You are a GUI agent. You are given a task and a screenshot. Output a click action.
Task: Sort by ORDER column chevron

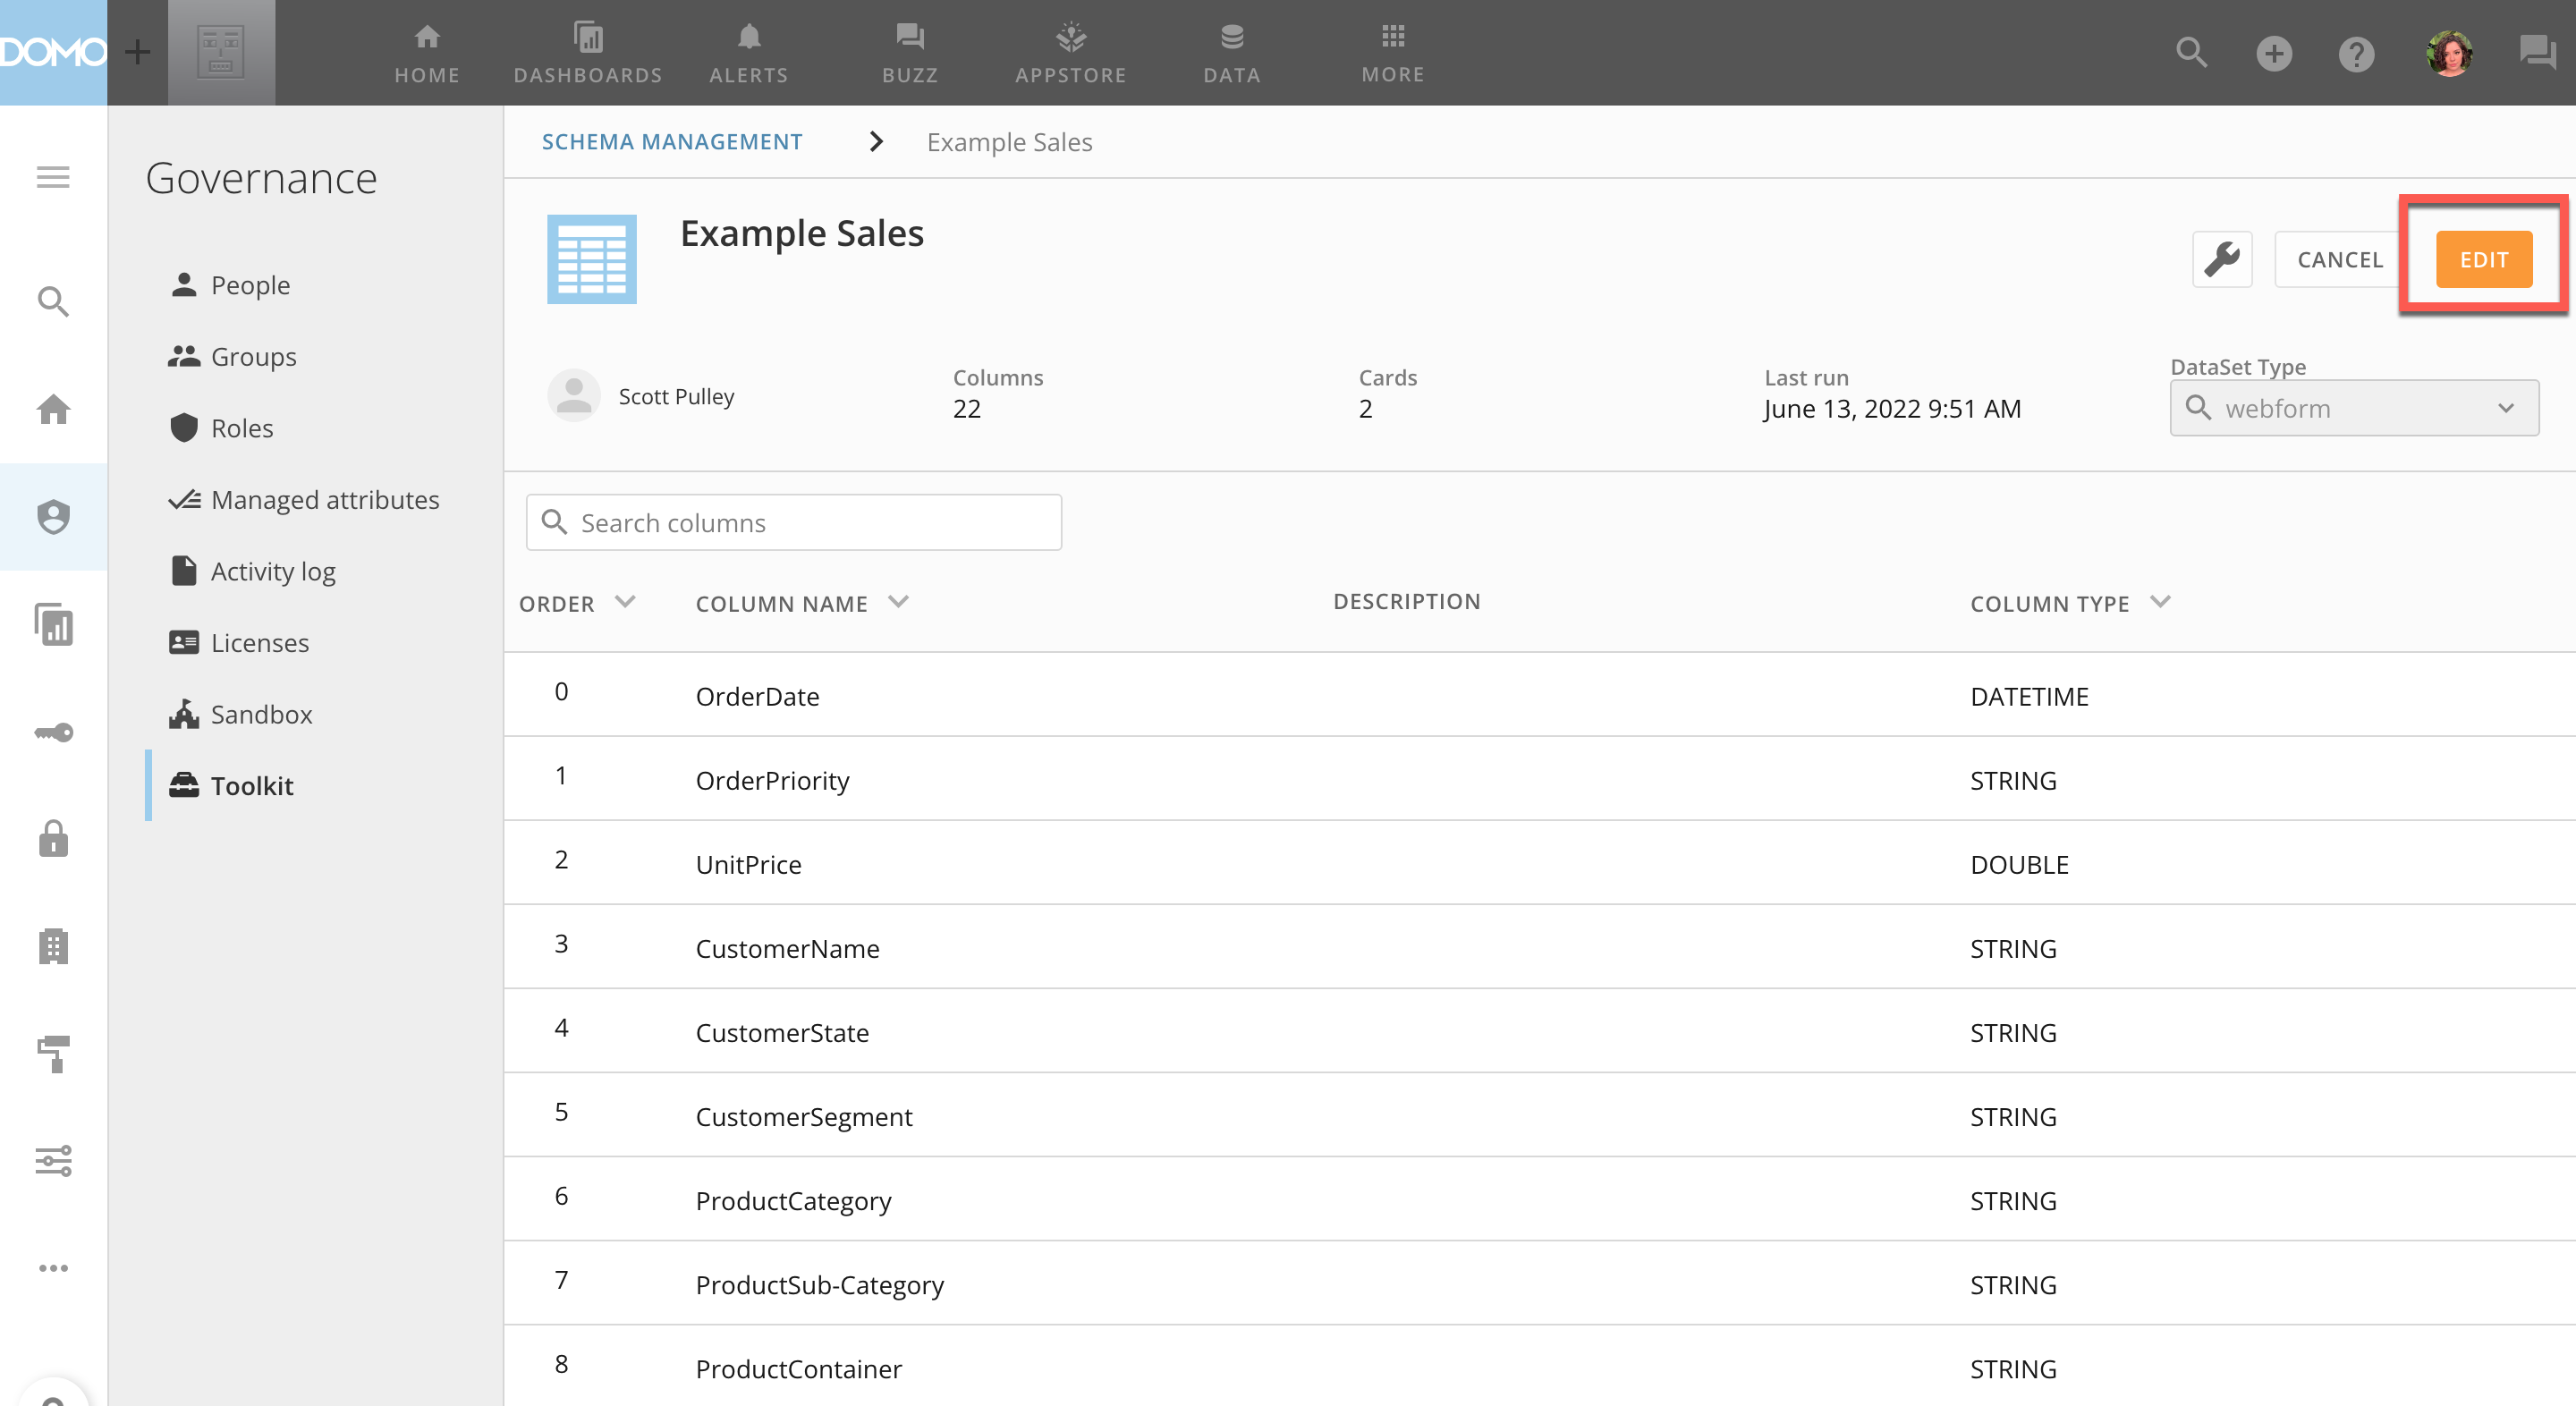625,602
